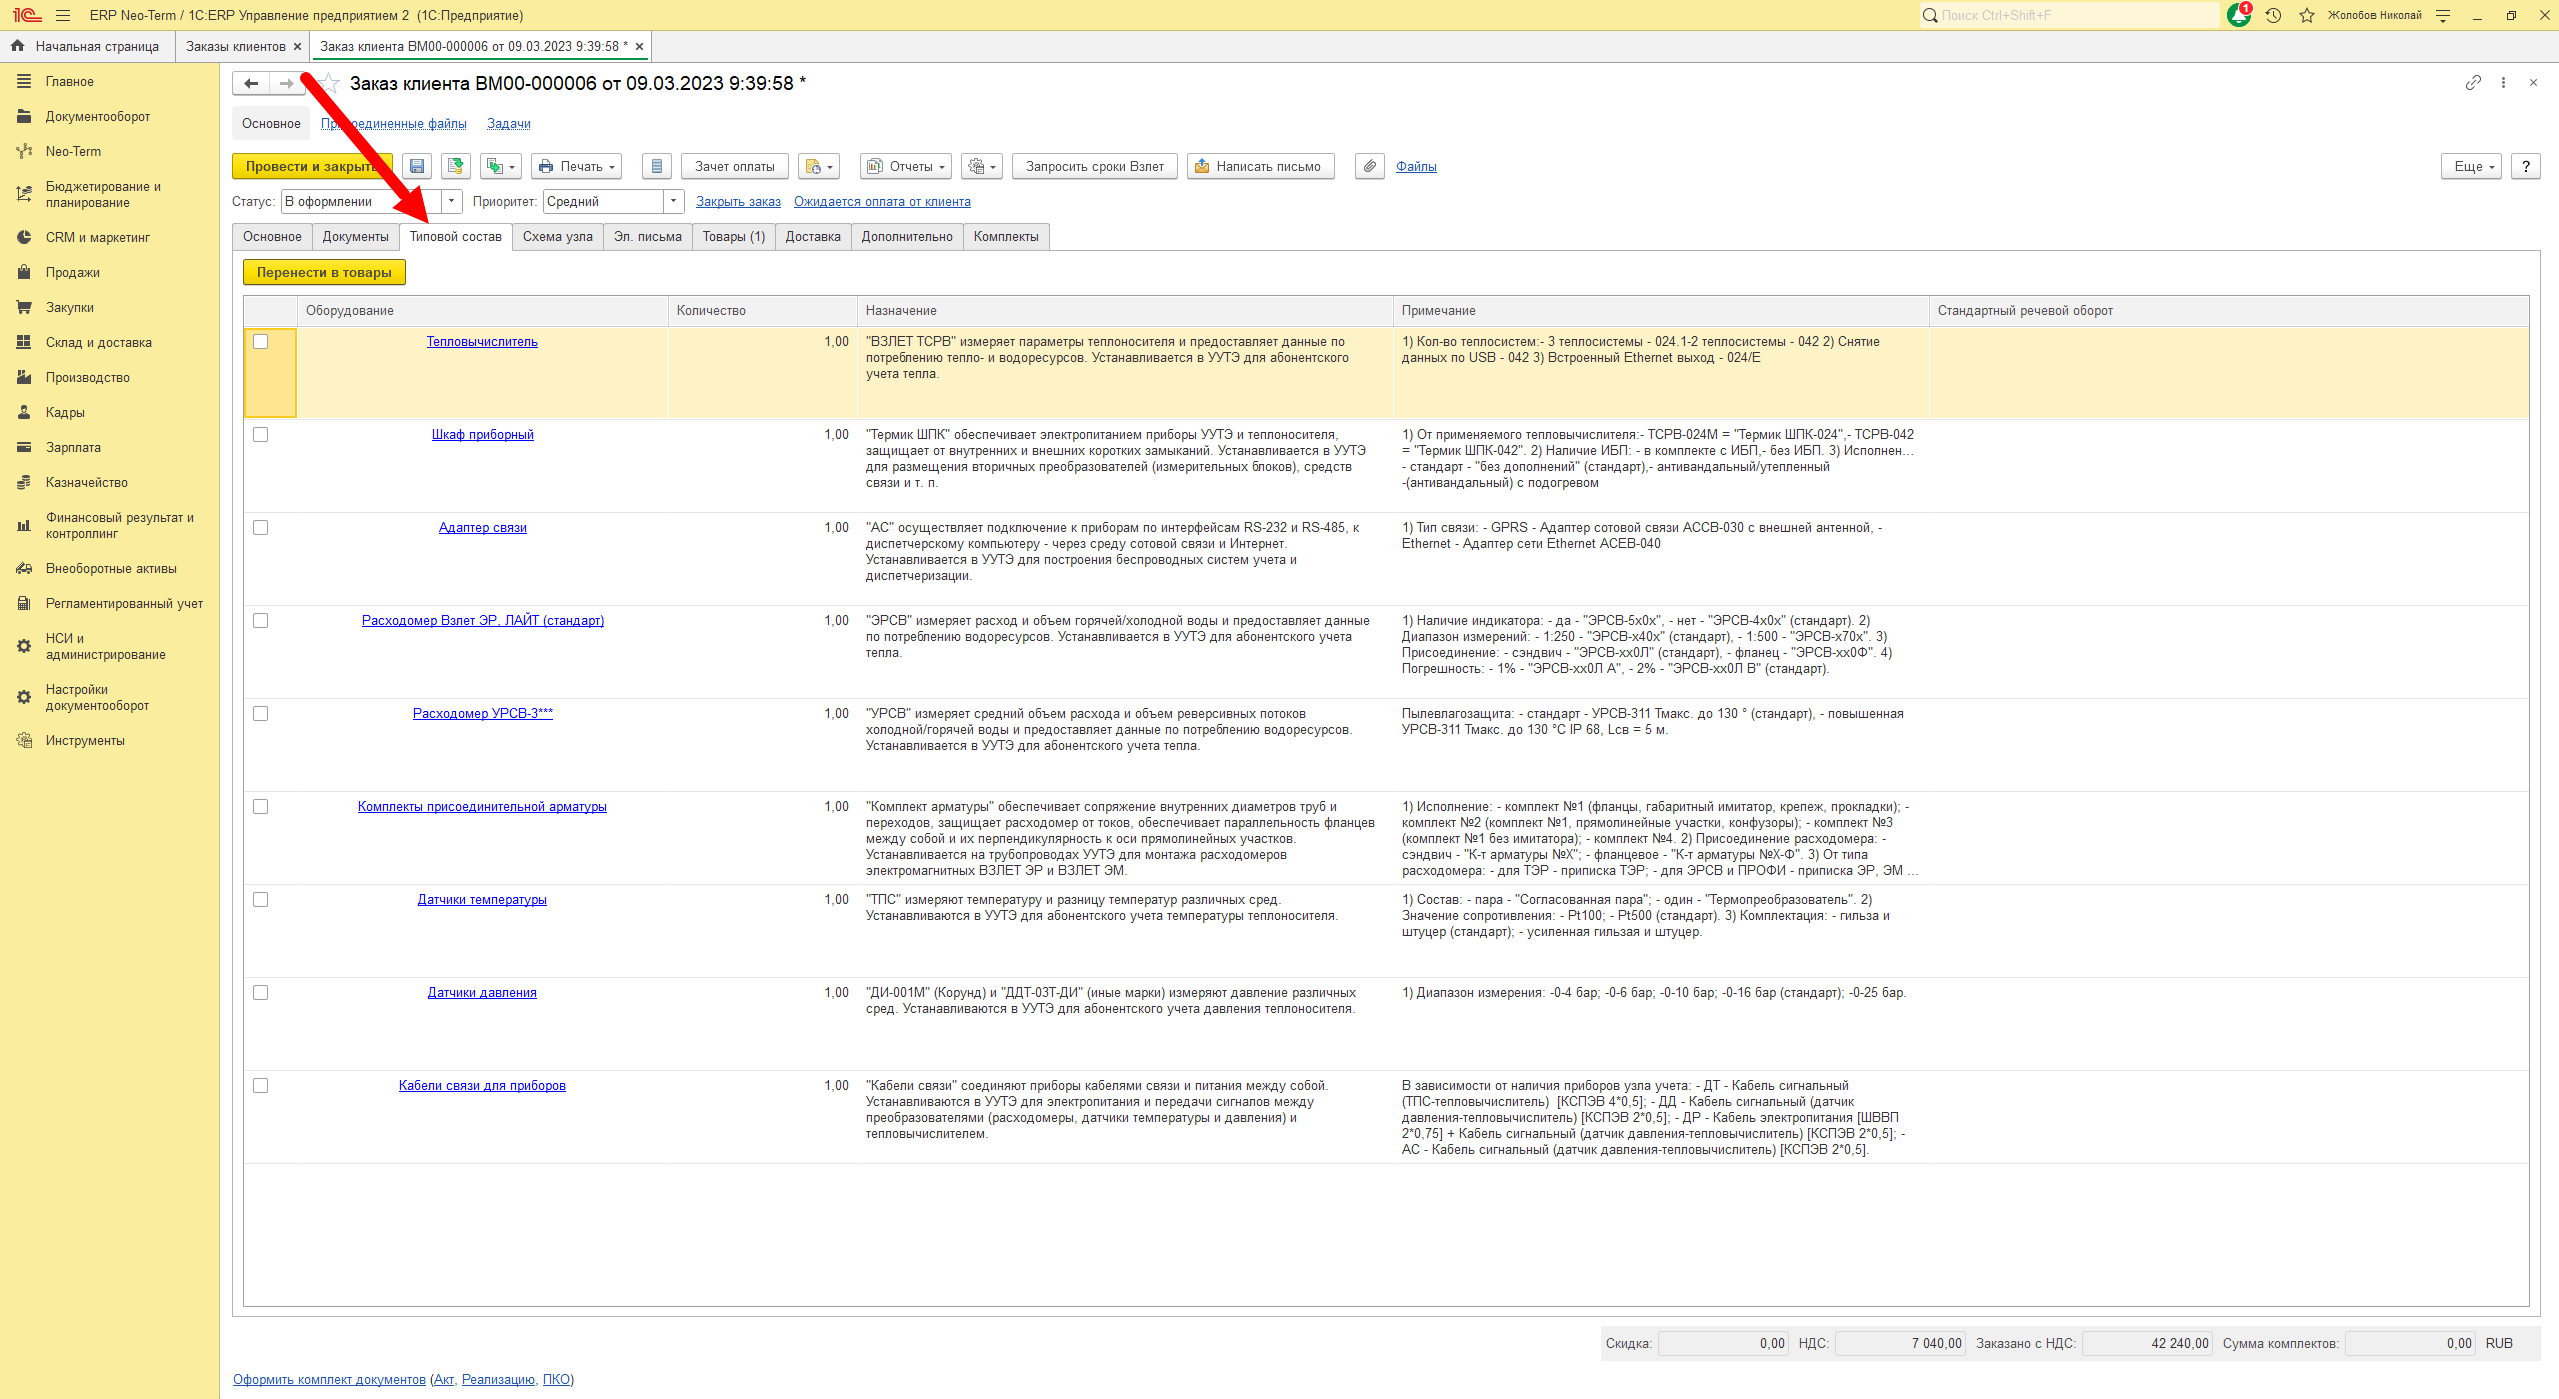Switch to the Комплекты tab
The image size is (2559, 1399).
coord(1006,237)
